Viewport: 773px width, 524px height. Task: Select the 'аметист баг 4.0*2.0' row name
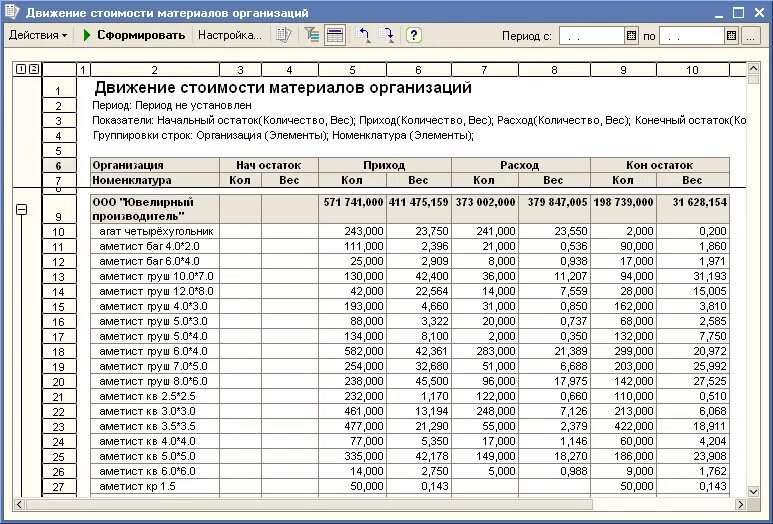point(155,246)
